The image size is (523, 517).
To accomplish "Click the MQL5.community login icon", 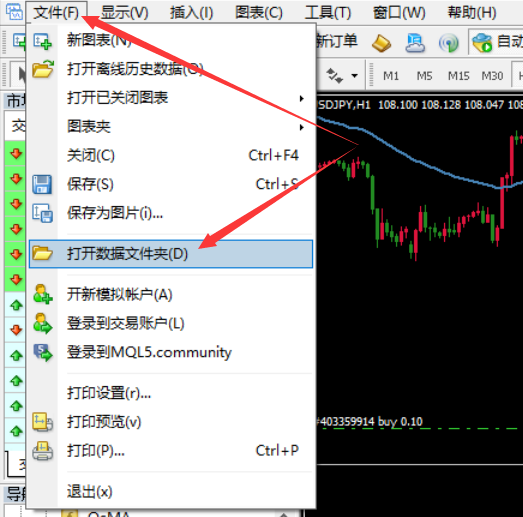I will 43,352.
